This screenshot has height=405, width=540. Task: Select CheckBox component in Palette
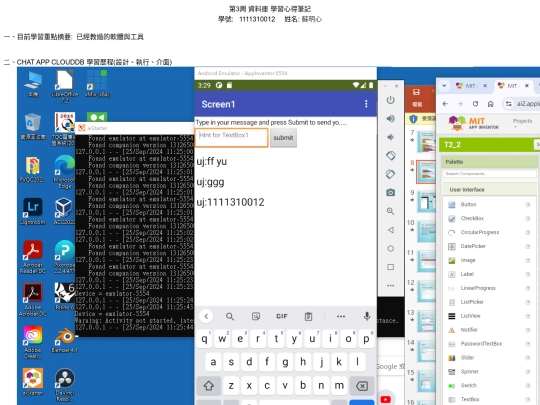pyautogui.click(x=472, y=218)
